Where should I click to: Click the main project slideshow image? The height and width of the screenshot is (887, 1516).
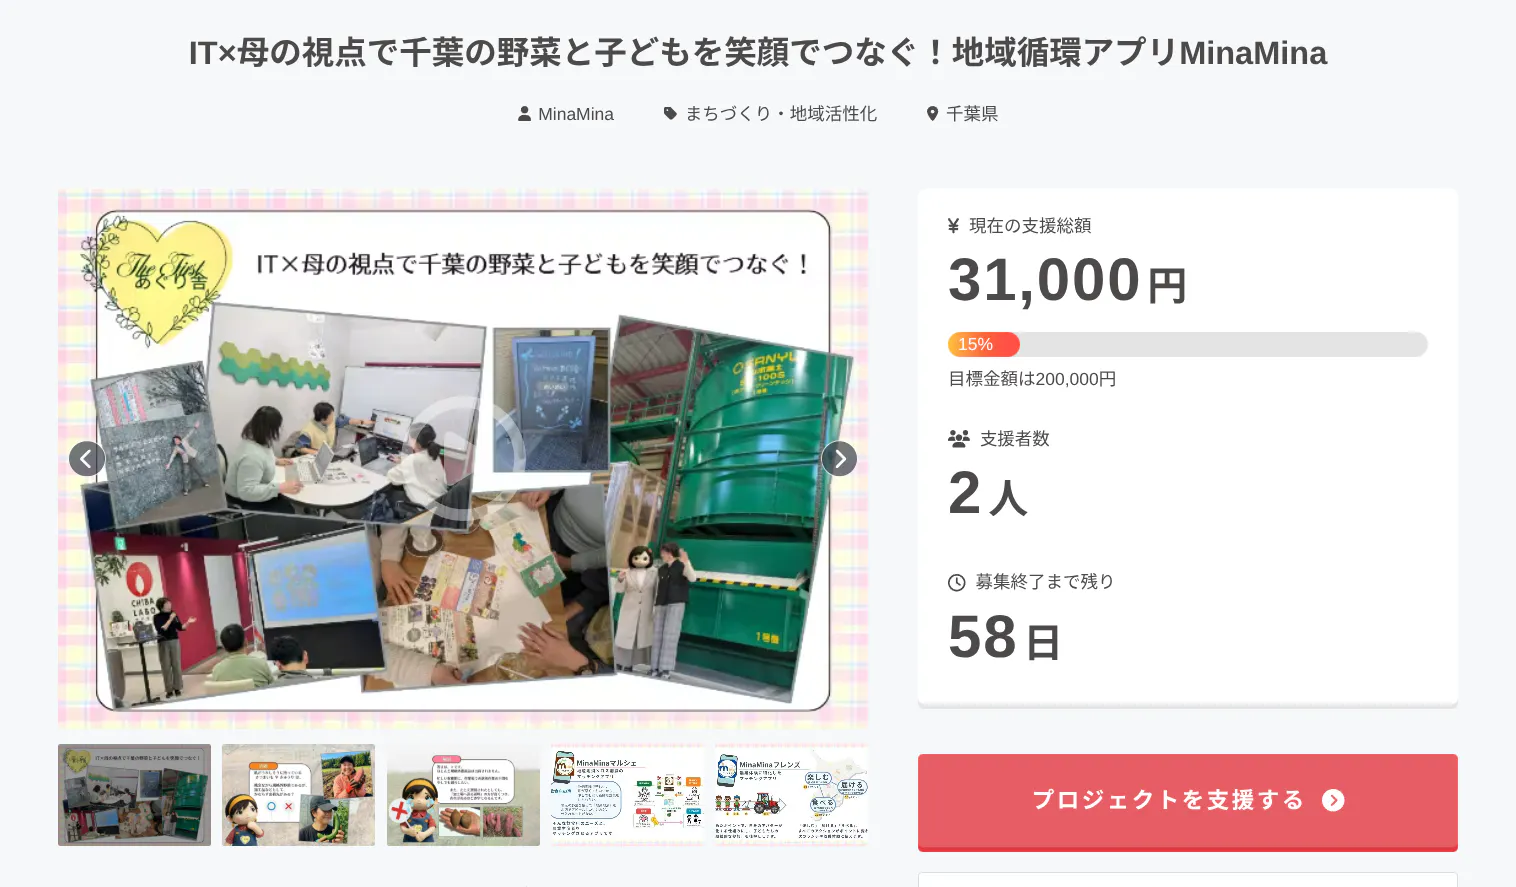click(463, 459)
